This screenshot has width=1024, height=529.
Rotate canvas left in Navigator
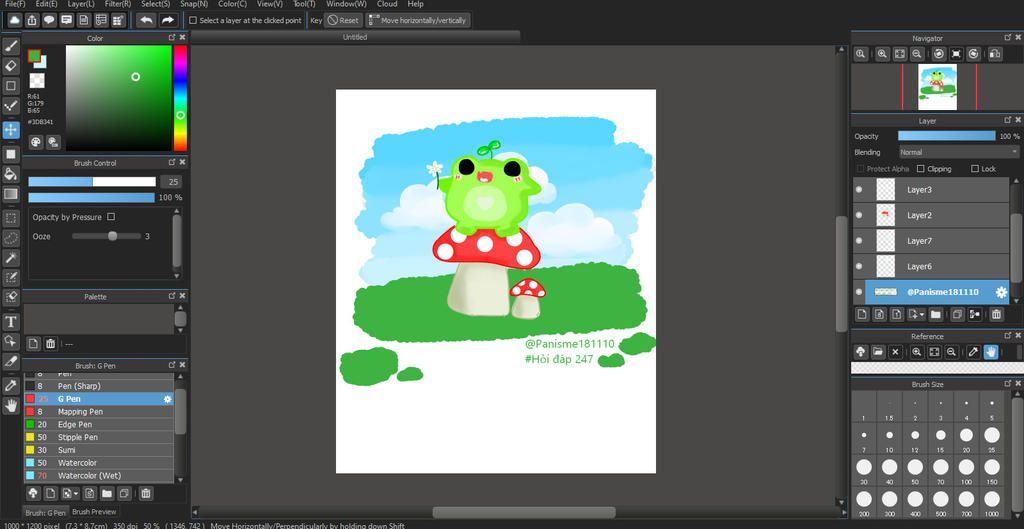939,54
